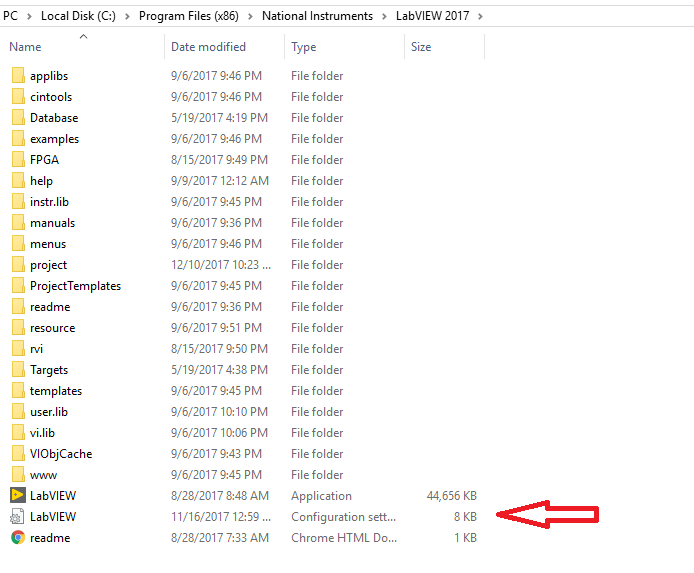Click the readme Chrome HTML icon
The width and height of the screenshot is (694, 573).
click(18, 538)
